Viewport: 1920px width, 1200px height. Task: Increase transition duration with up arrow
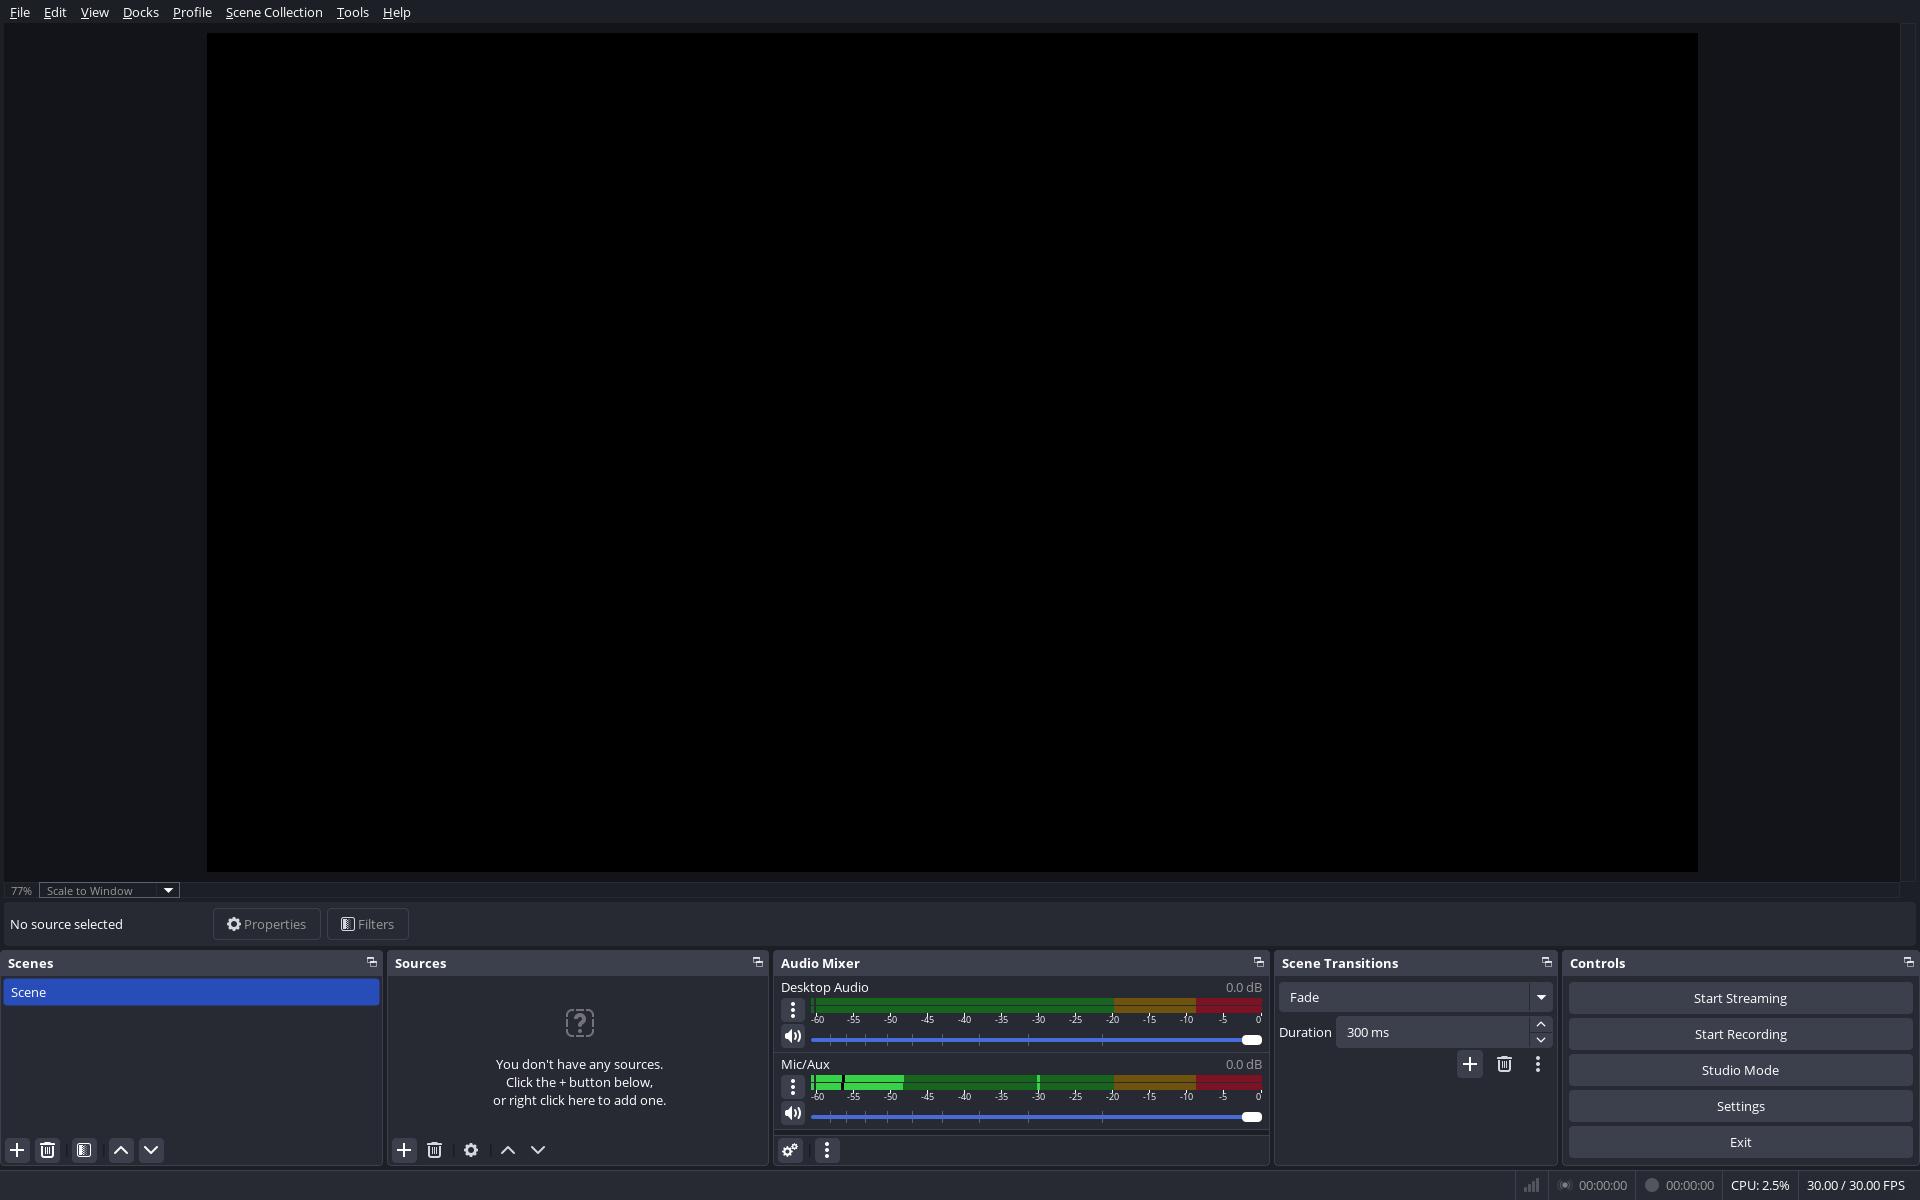[x=1541, y=1024]
